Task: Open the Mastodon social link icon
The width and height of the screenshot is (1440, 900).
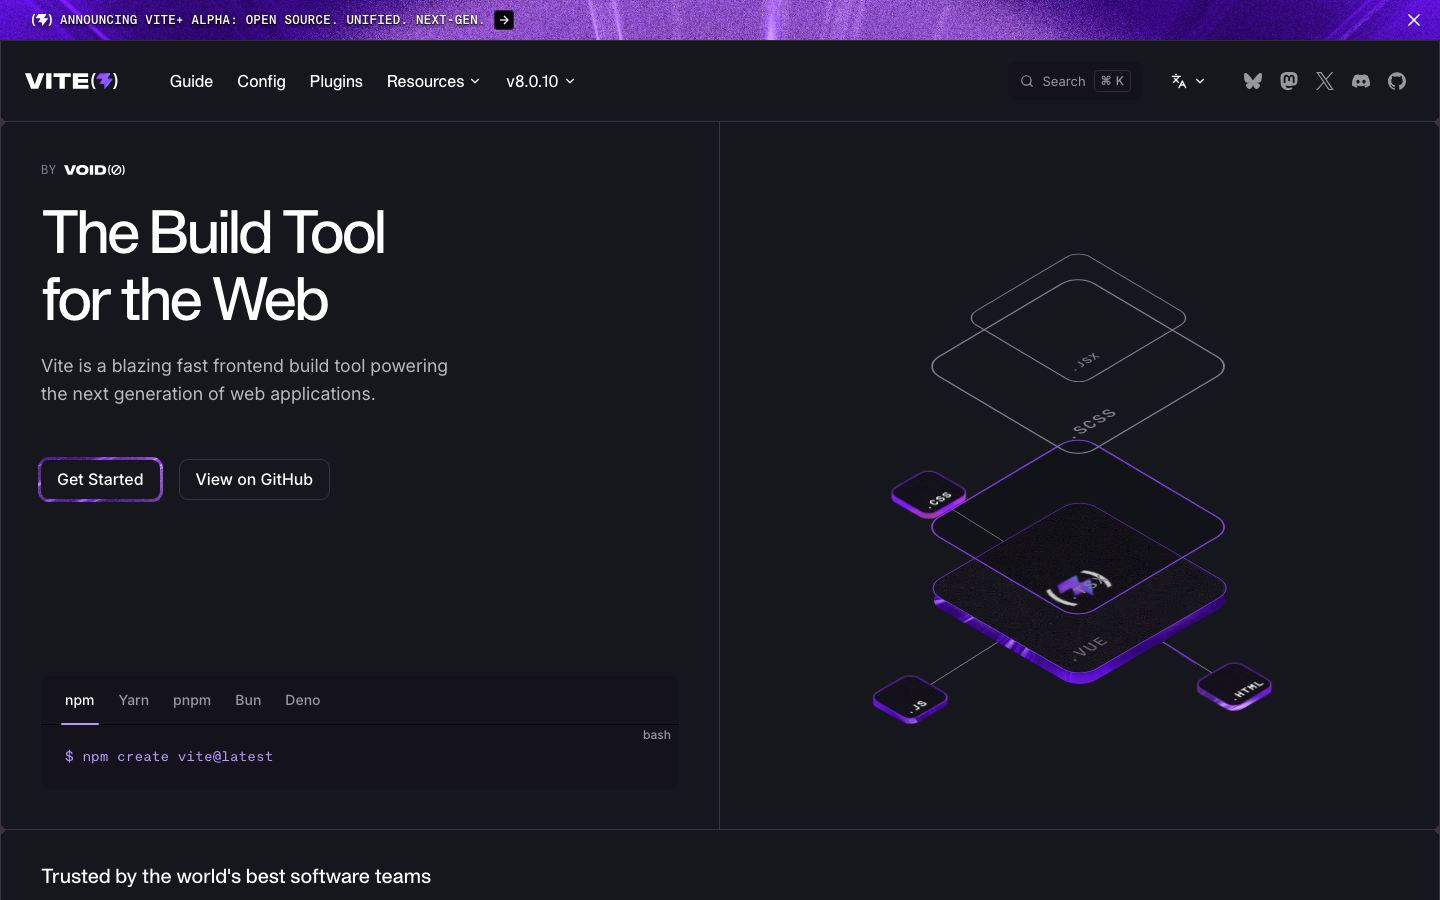Action: coord(1289,81)
